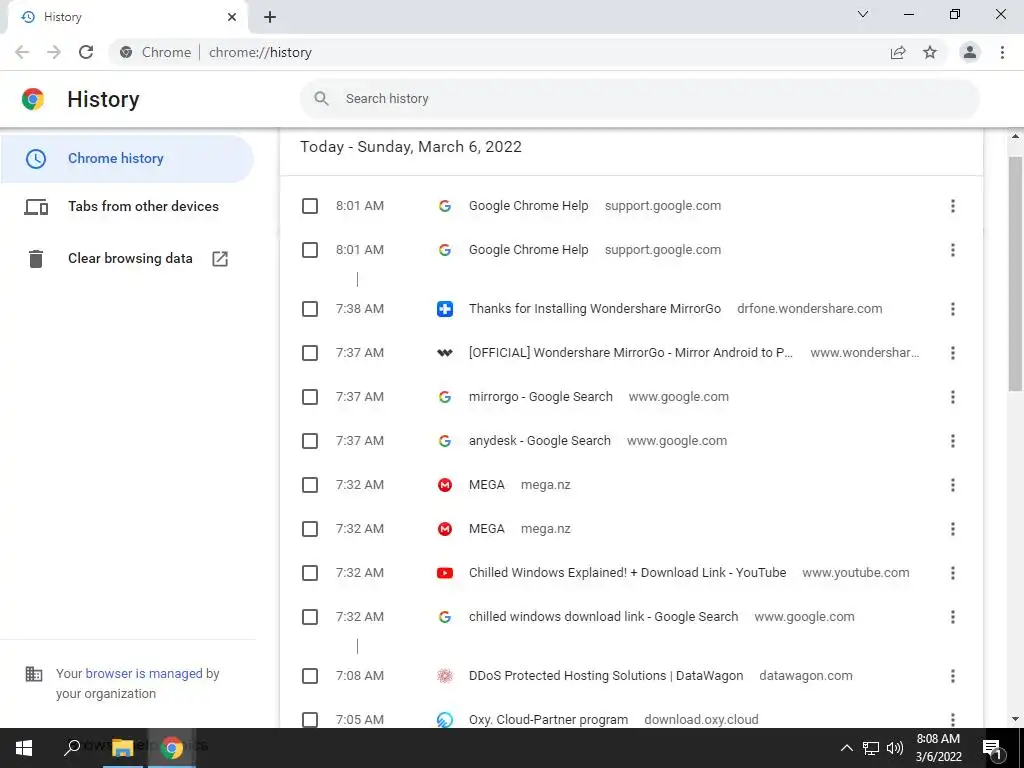
Task: Open the mirrorgo - Google Search link
Action: pyautogui.click(x=541, y=397)
